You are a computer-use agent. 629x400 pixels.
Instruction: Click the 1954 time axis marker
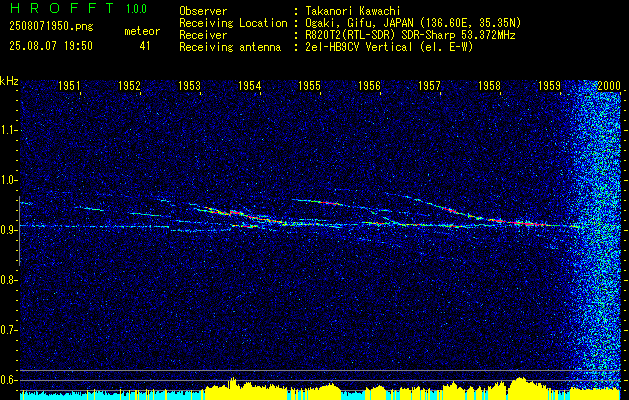coord(250,85)
